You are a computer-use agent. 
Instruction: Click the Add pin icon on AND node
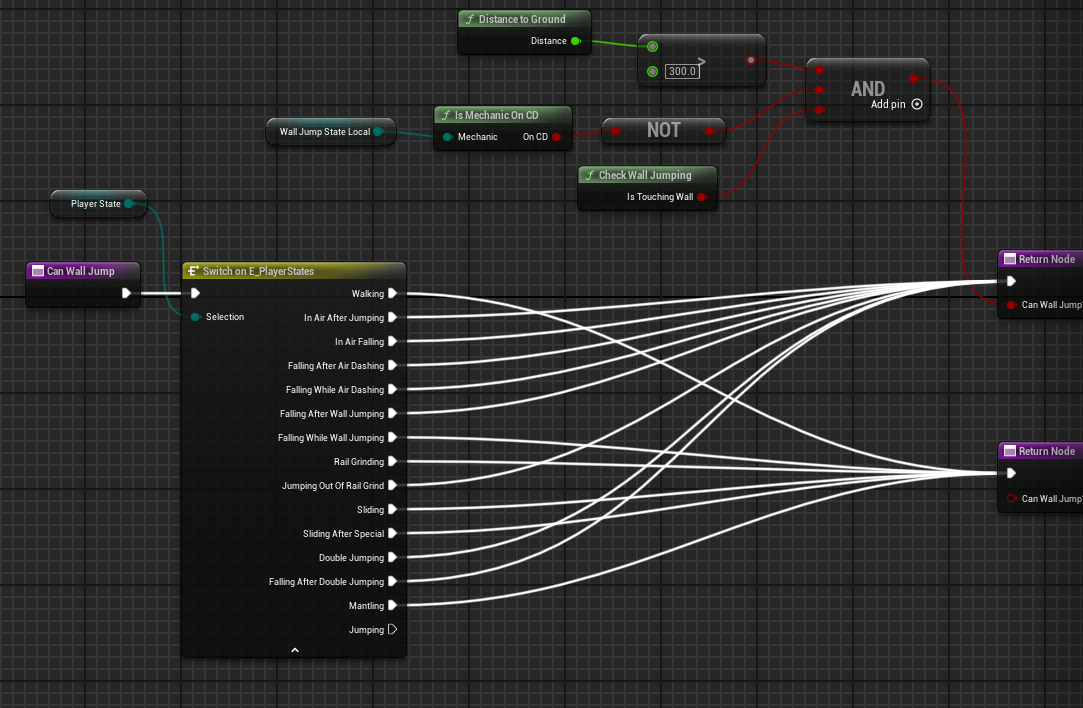tap(917, 104)
